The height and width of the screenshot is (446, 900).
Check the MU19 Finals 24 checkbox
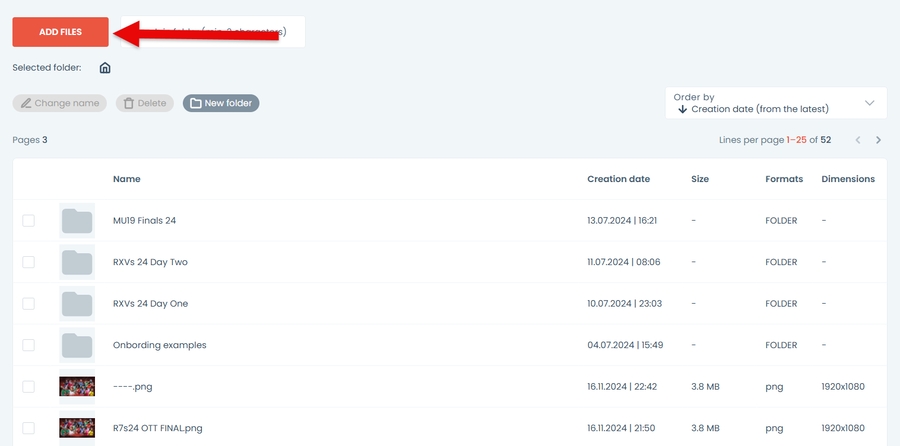point(28,220)
